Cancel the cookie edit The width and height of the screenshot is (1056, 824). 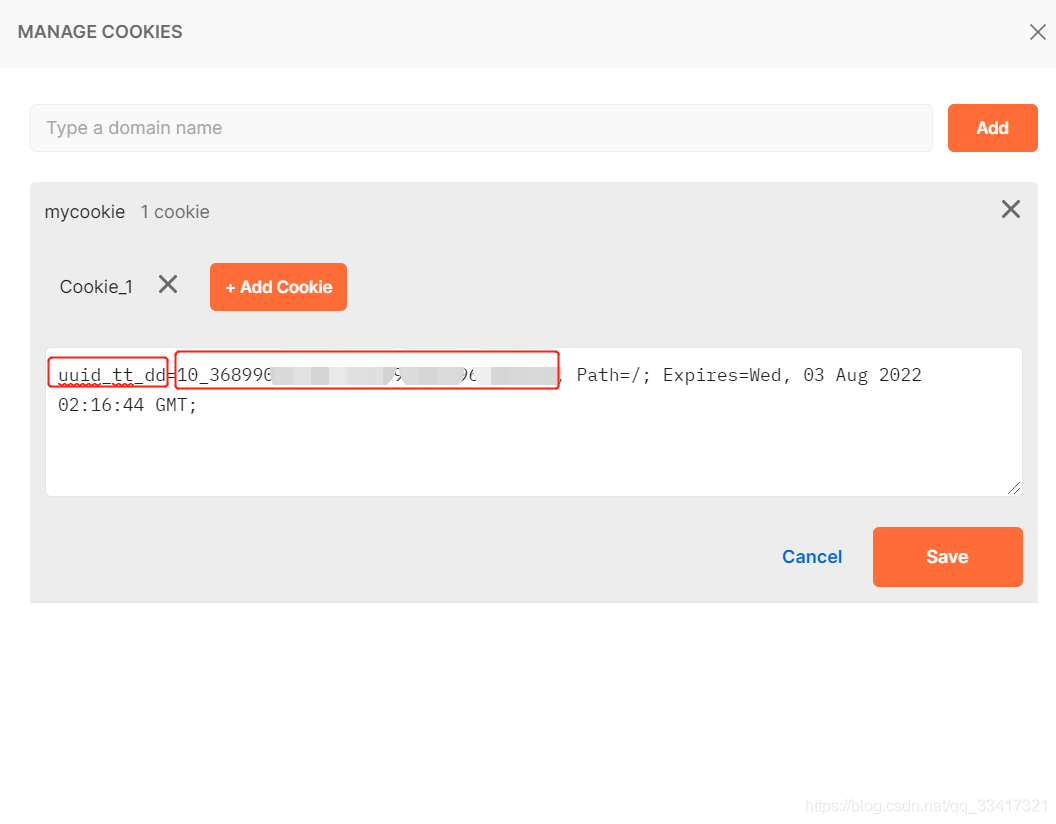click(812, 557)
